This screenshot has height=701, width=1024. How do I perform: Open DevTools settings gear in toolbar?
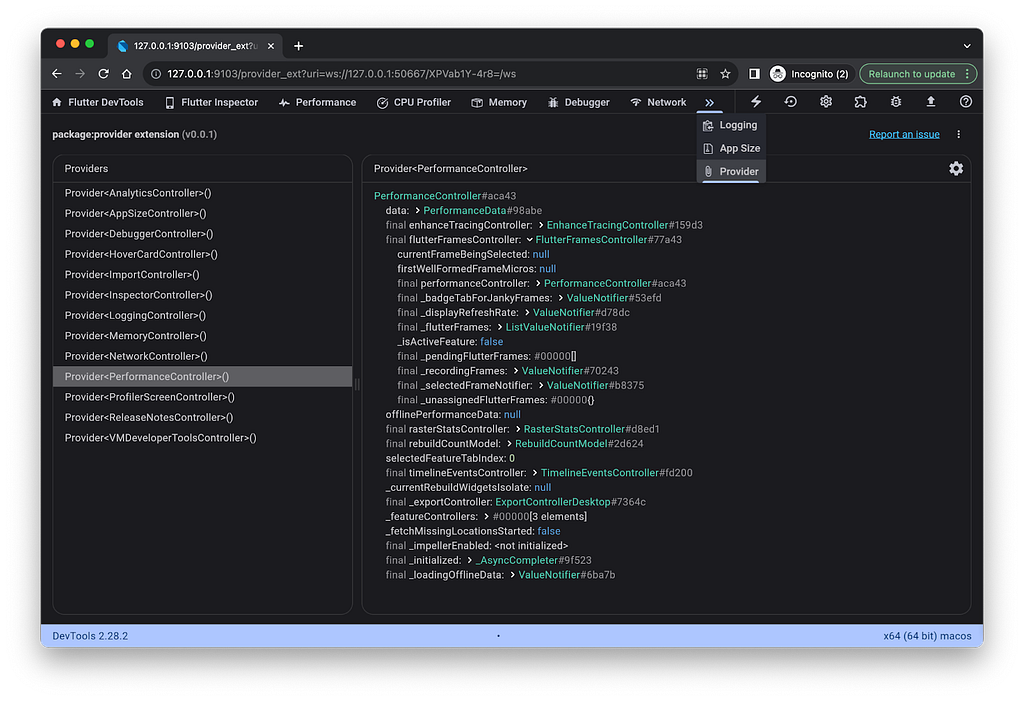click(825, 101)
